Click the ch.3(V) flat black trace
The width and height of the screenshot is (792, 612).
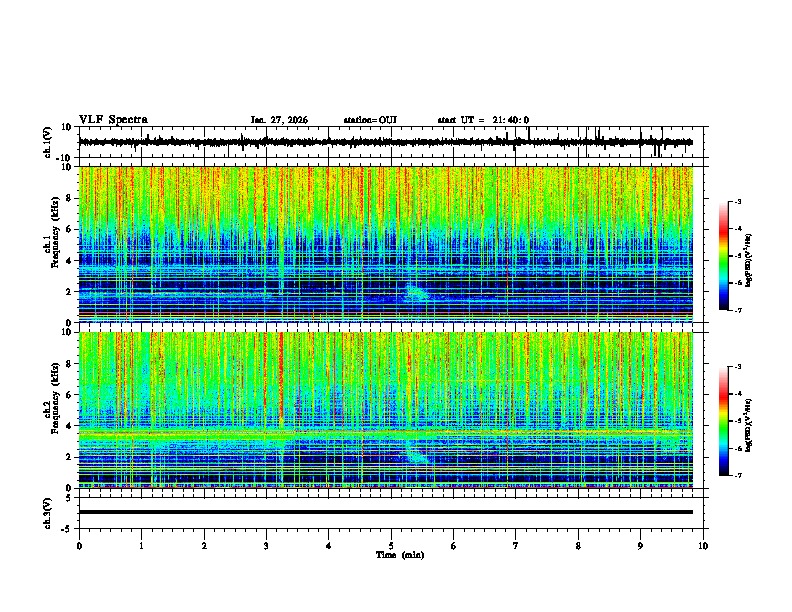pyautogui.click(x=386, y=512)
